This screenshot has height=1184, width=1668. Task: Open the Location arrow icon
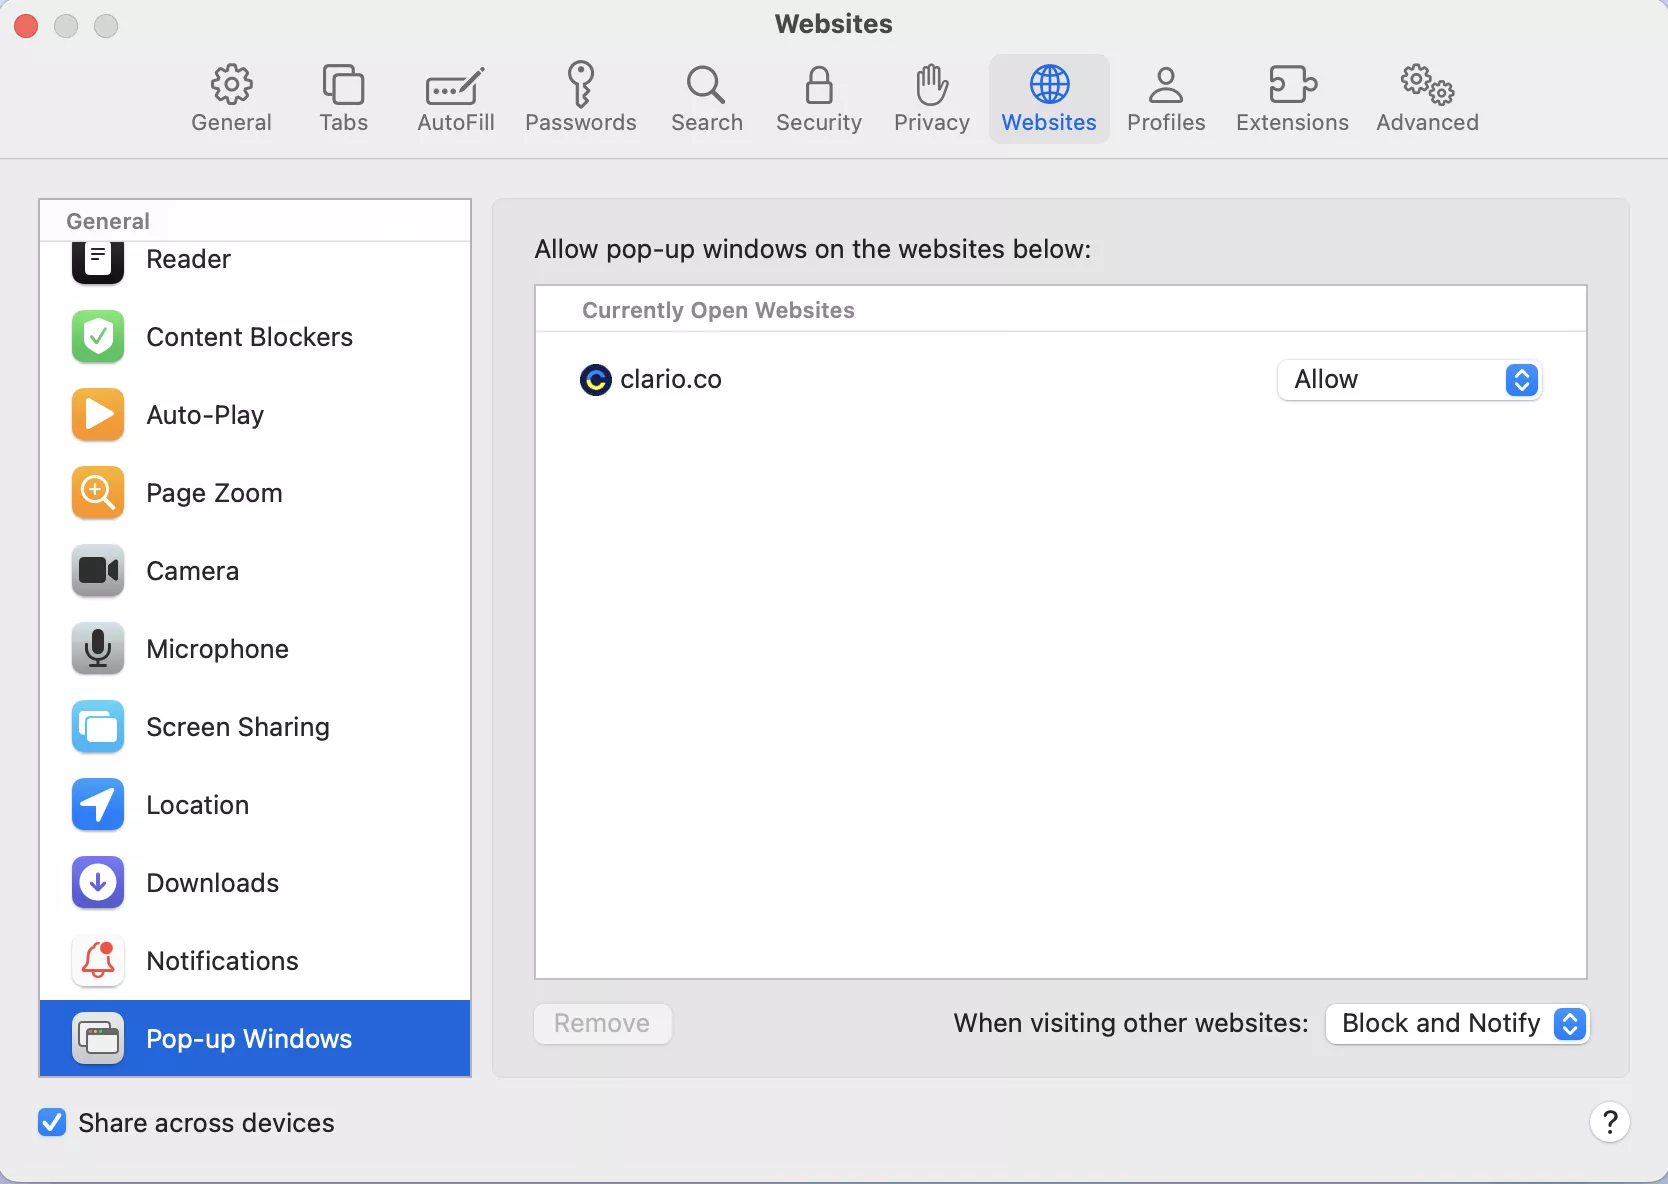tap(98, 805)
